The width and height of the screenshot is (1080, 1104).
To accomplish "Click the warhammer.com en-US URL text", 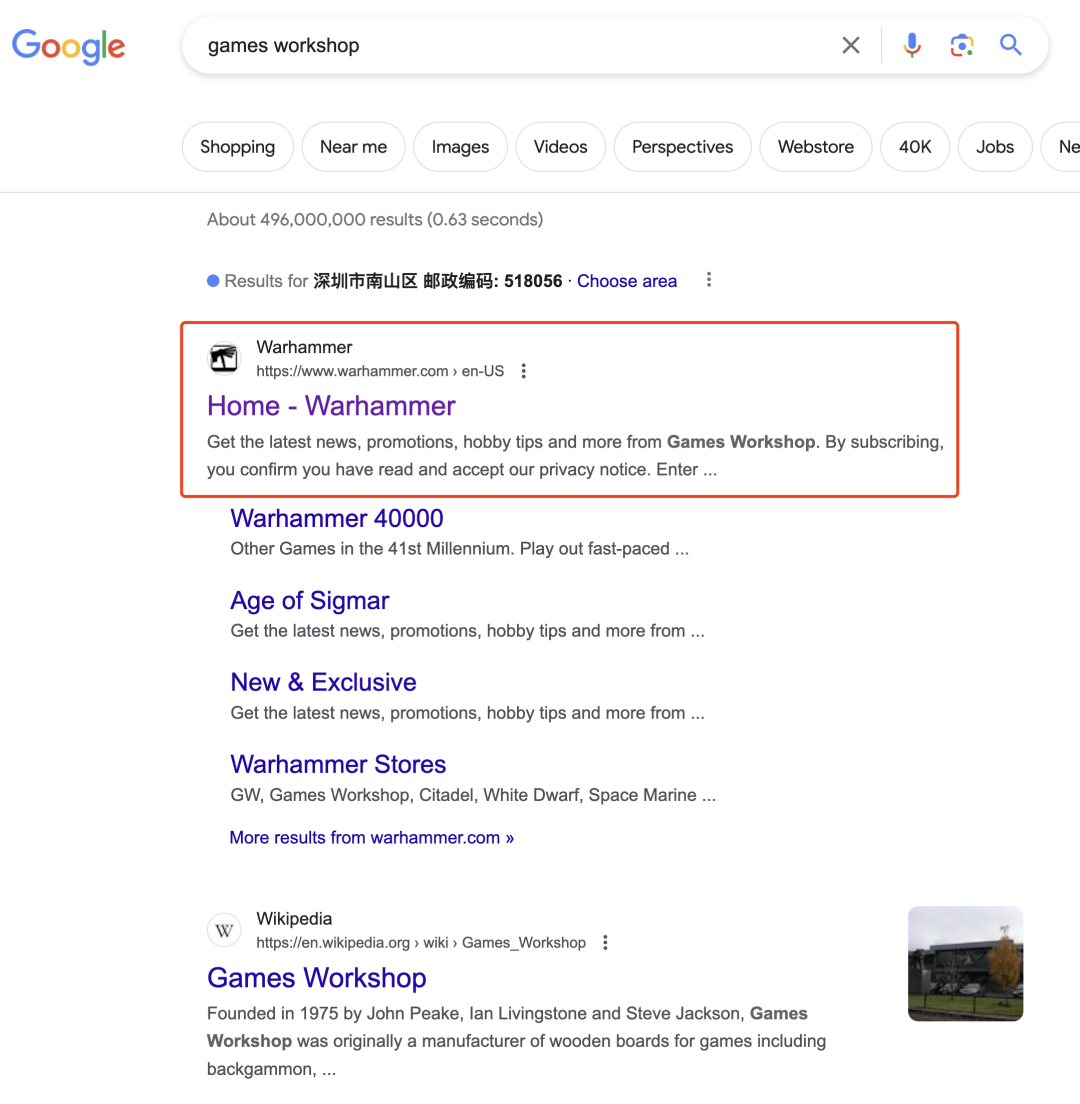I will (x=380, y=371).
